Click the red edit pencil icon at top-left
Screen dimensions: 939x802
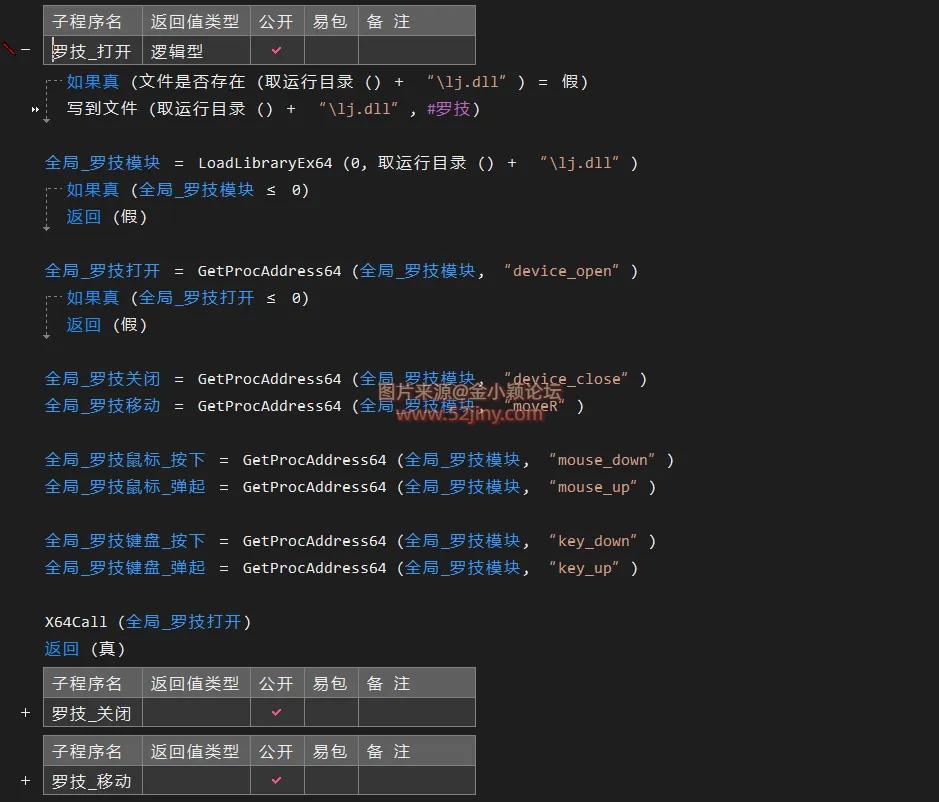coord(11,46)
